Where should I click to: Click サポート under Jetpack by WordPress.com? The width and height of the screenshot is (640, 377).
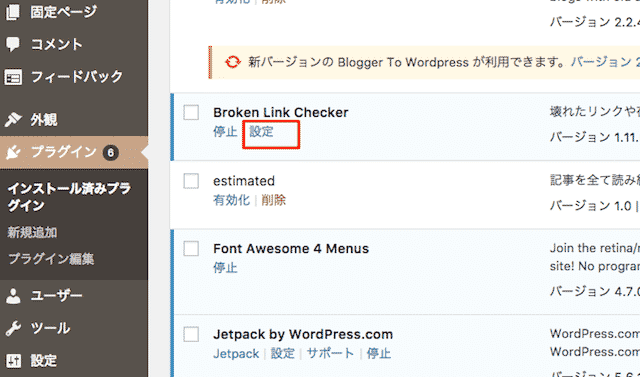click(330, 353)
